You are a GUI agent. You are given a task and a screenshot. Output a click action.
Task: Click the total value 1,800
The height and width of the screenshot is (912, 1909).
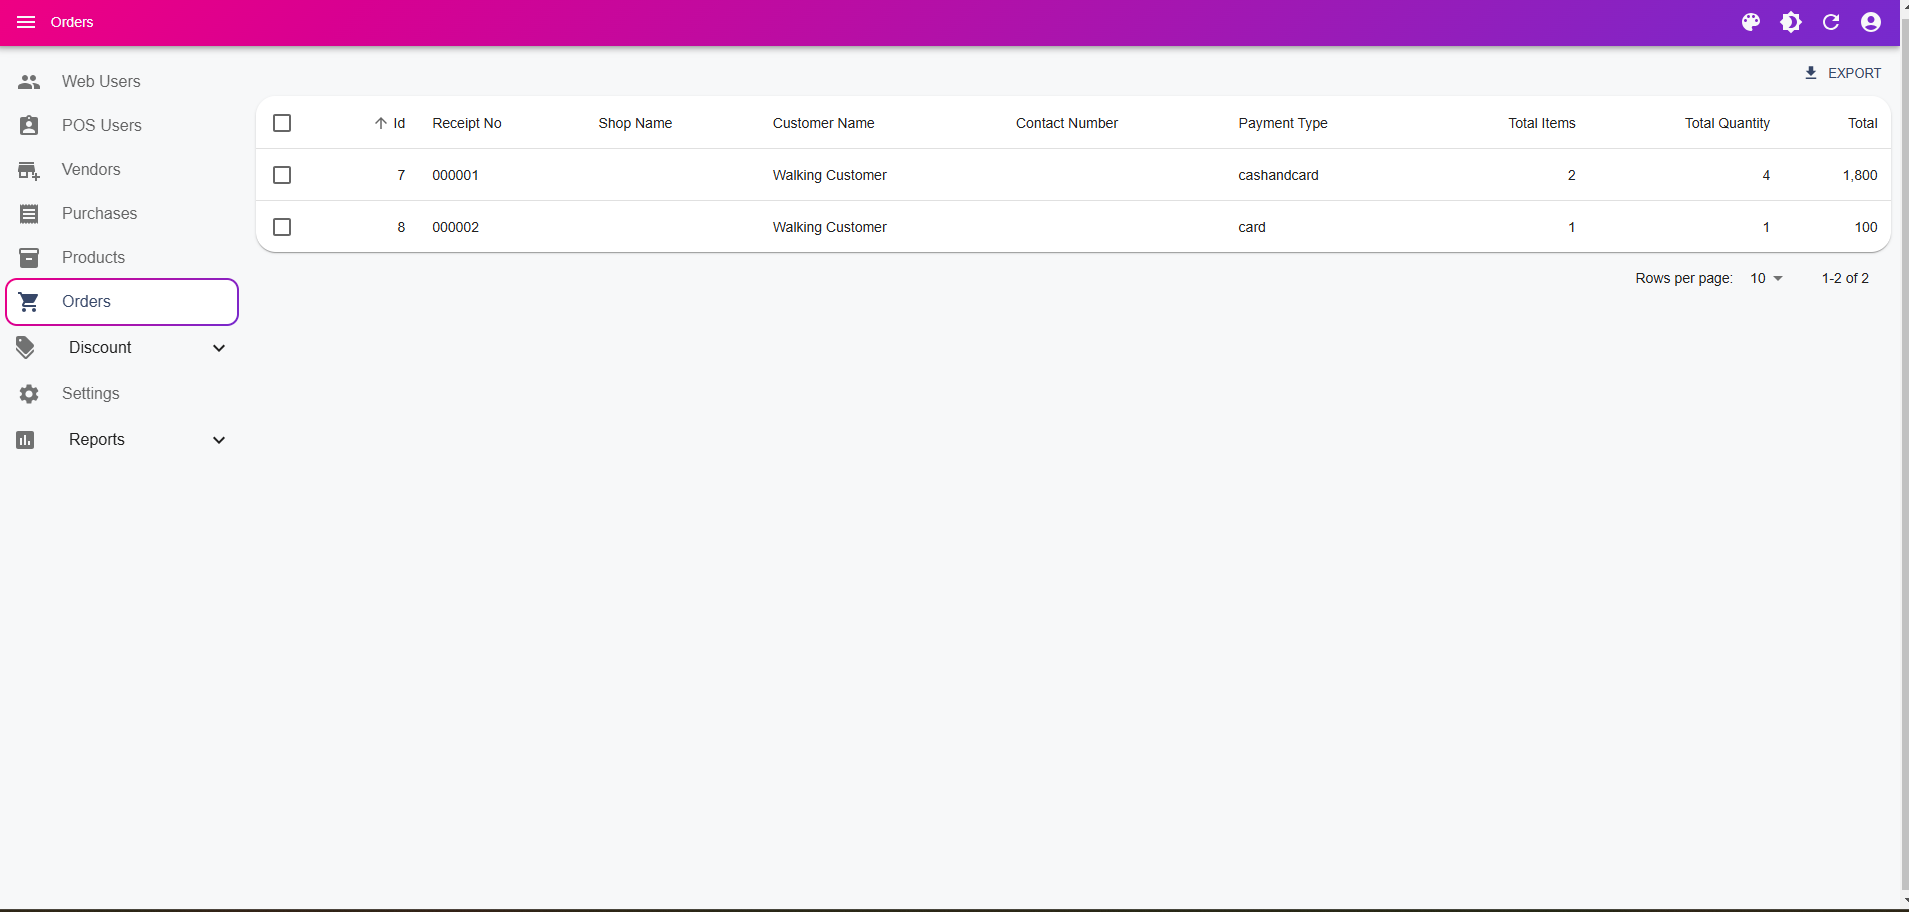[x=1860, y=175]
